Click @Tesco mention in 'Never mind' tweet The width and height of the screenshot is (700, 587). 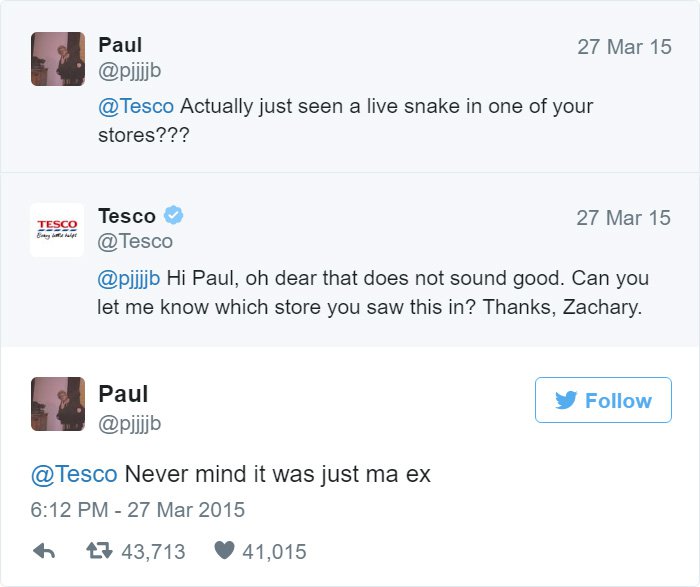[73, 474]
